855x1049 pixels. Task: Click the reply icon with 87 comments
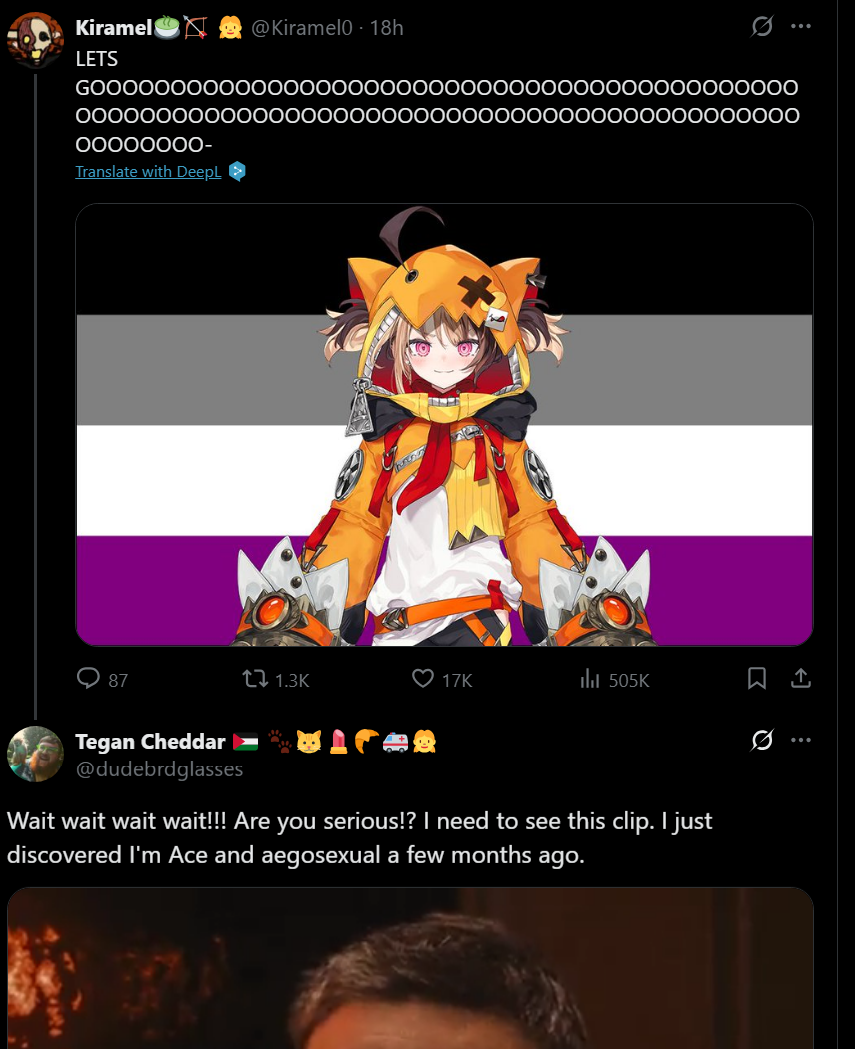pos(88,678)
